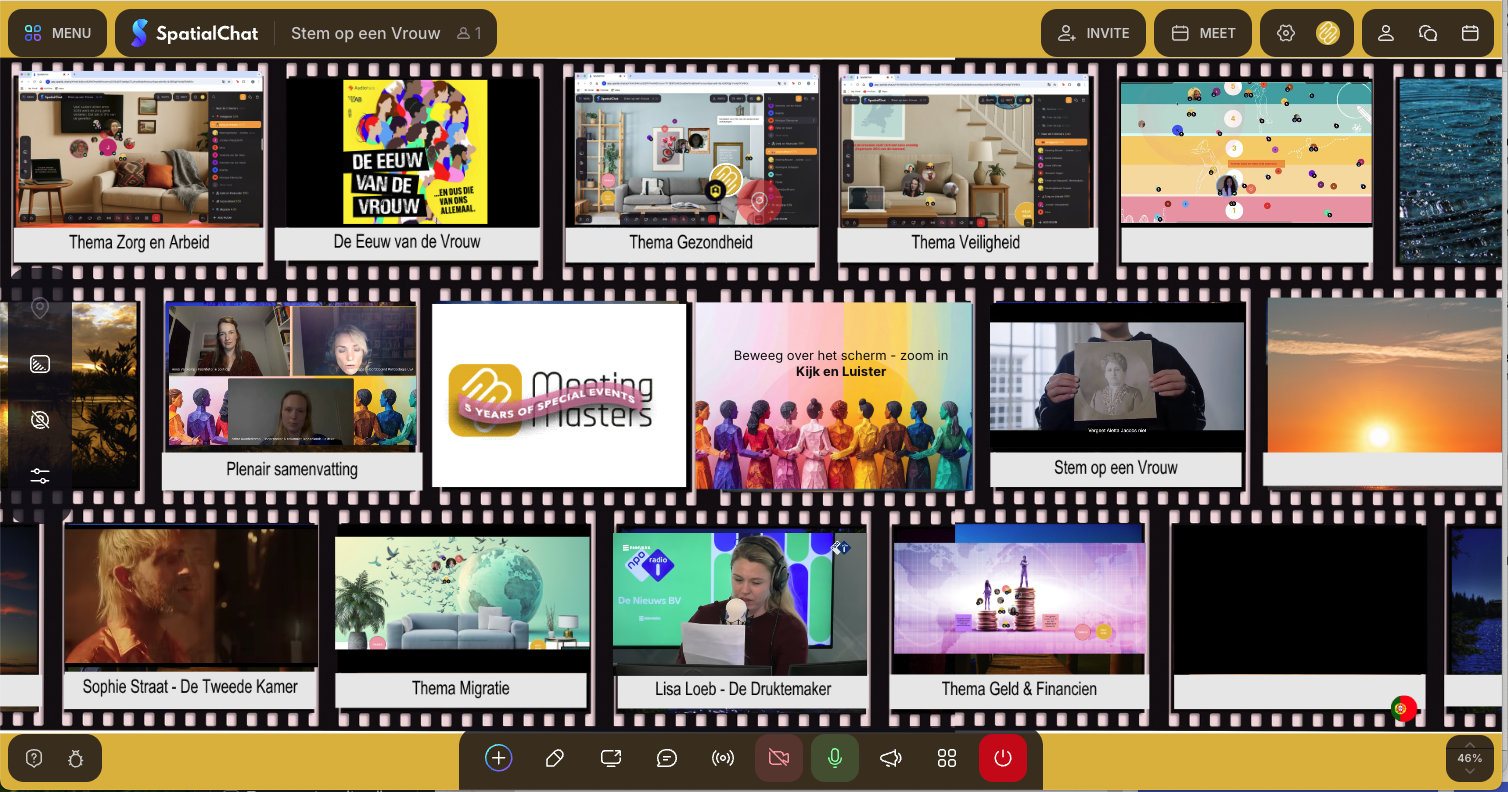
Task: Open the sliders settings icon in left sidebar
Action: 40,476
